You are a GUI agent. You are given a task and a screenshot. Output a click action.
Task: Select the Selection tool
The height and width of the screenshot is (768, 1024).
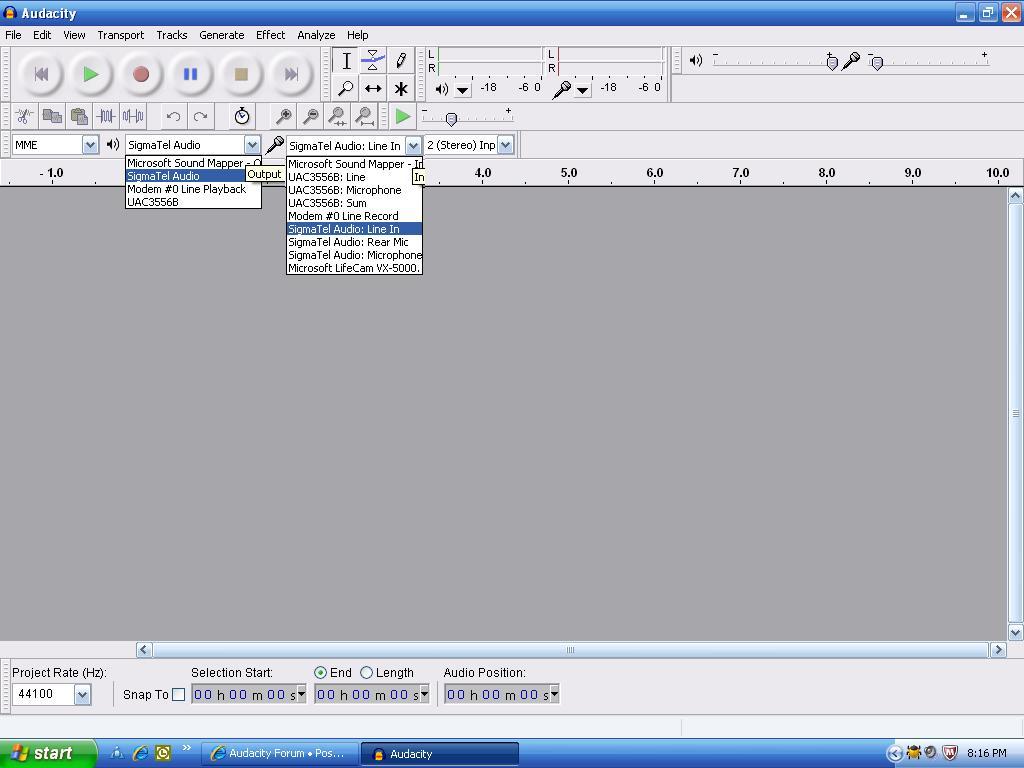346,60
